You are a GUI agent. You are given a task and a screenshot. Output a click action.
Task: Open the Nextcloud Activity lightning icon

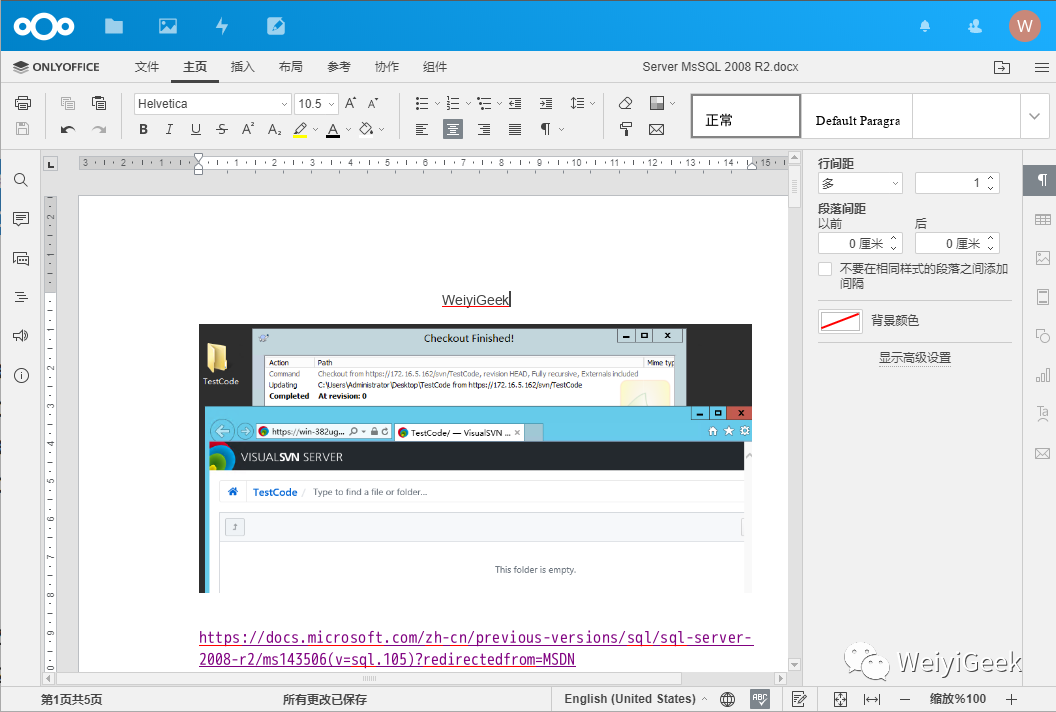click(222, 26)
